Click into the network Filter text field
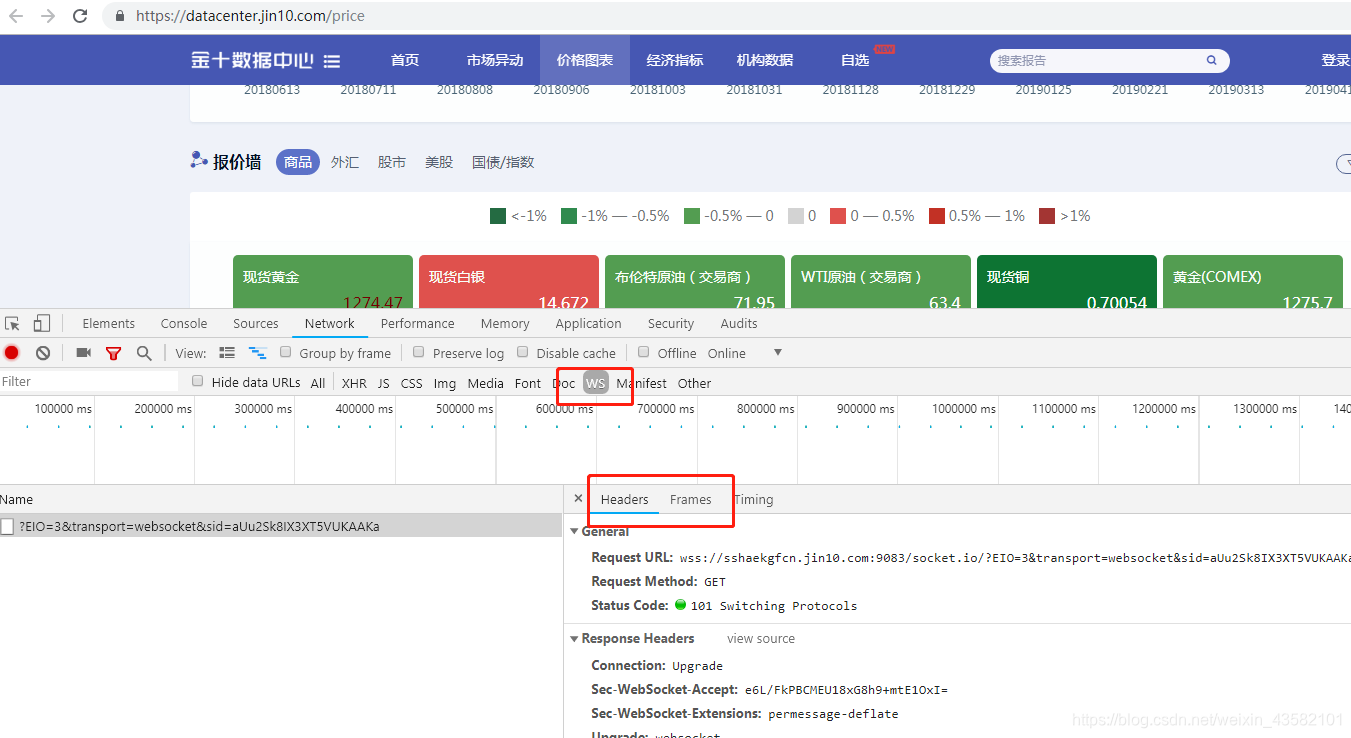Viewport: 1351px width, 738px height. 89,381
